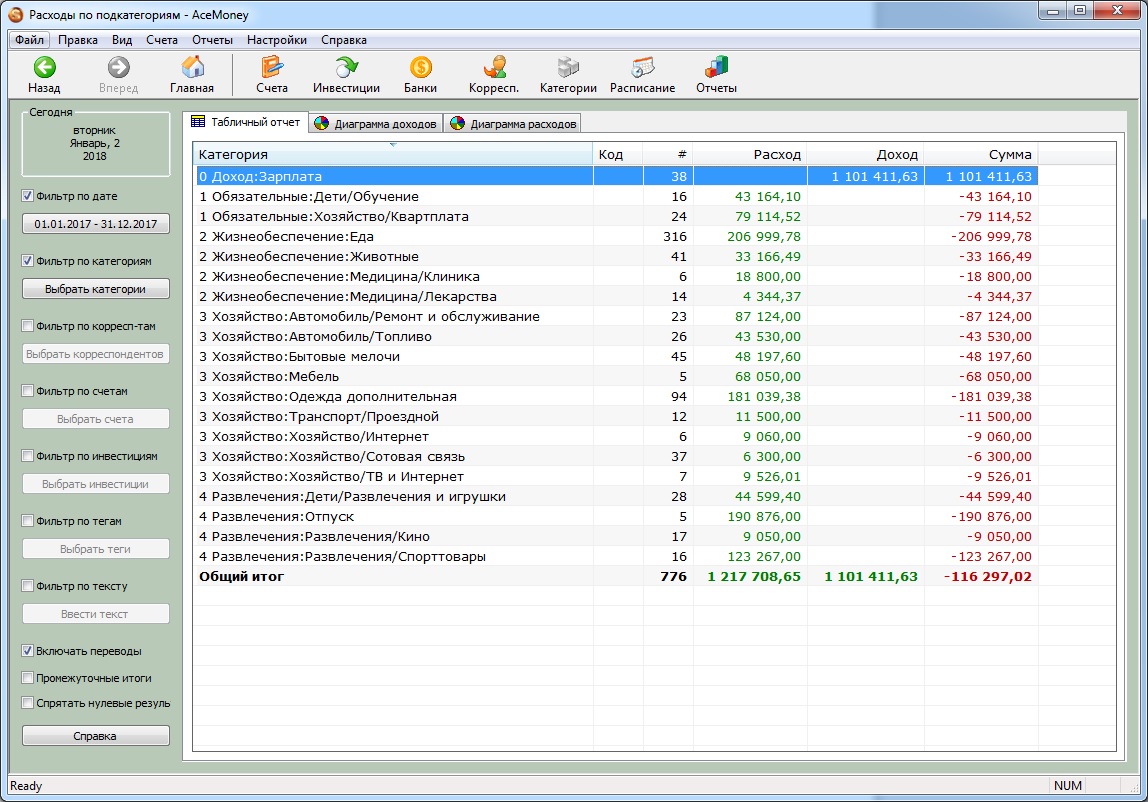The height and width of the screenshot is (802, 1148).
Task: Click the expense value 206 999,78
Action: coord(764,237)
